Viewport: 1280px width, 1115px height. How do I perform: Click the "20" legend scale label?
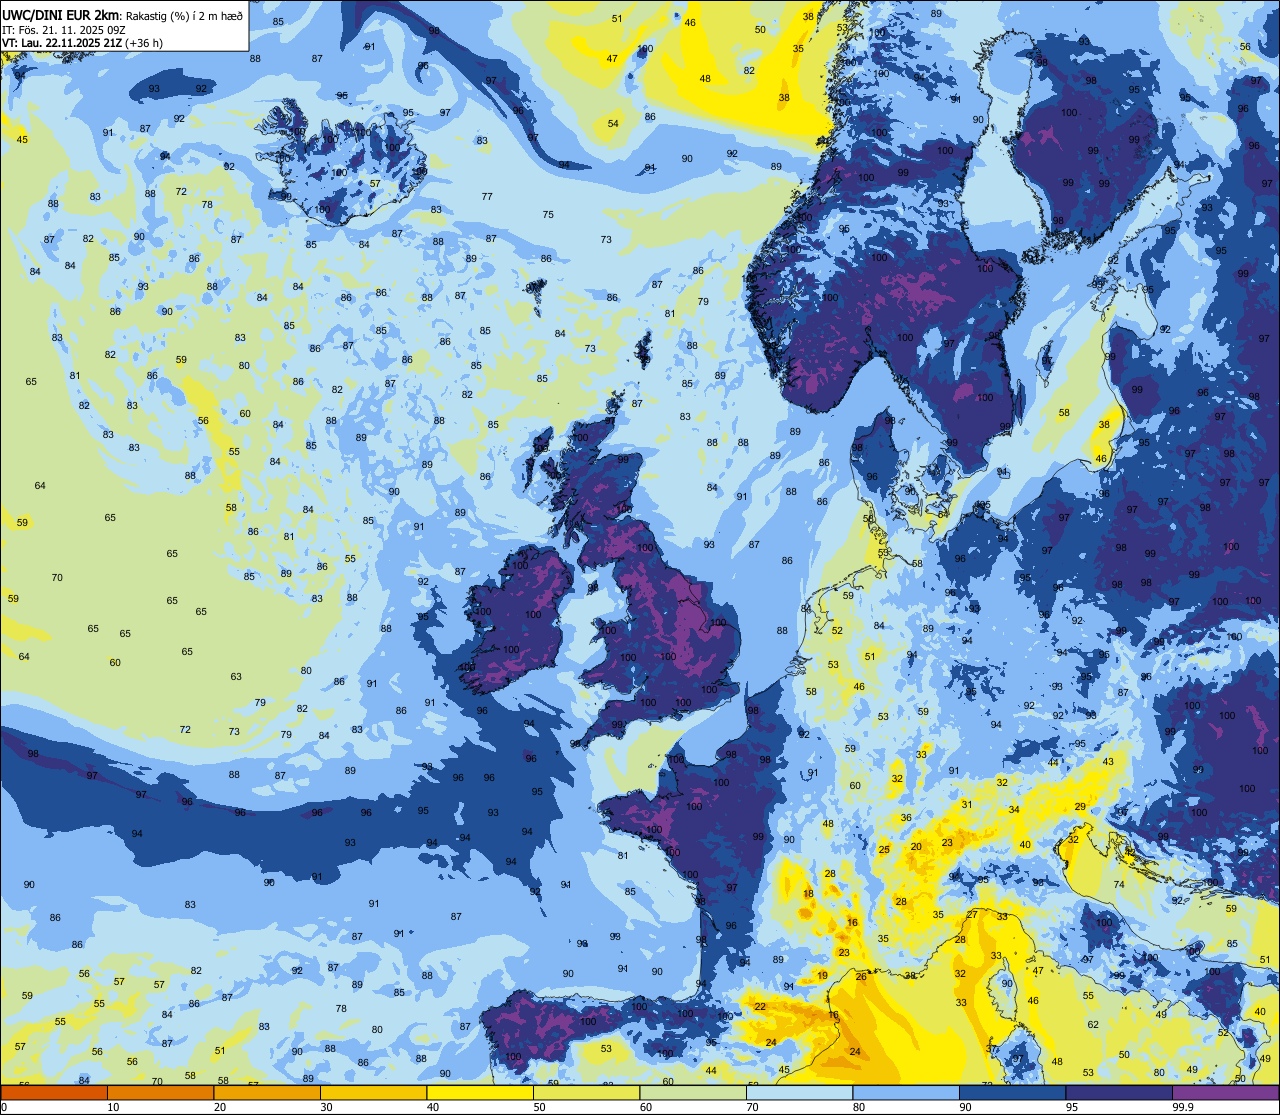point(219,1107)
